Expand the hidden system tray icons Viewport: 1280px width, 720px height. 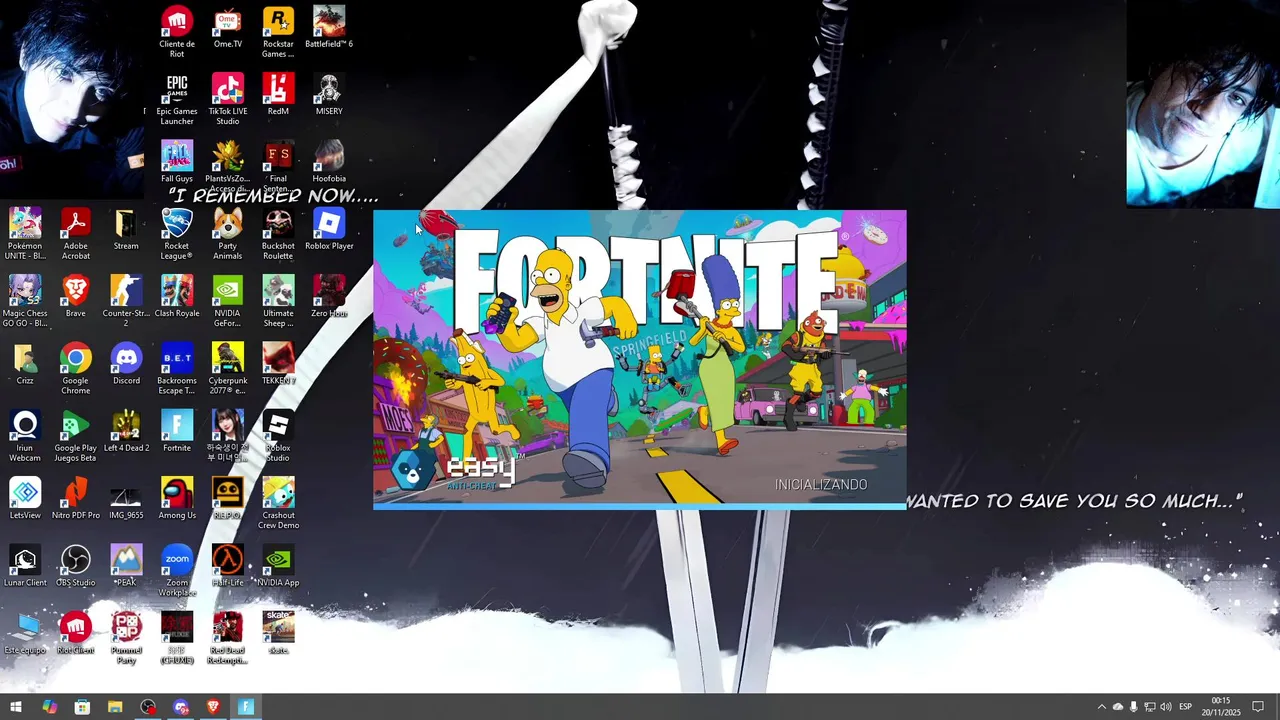1102,707
